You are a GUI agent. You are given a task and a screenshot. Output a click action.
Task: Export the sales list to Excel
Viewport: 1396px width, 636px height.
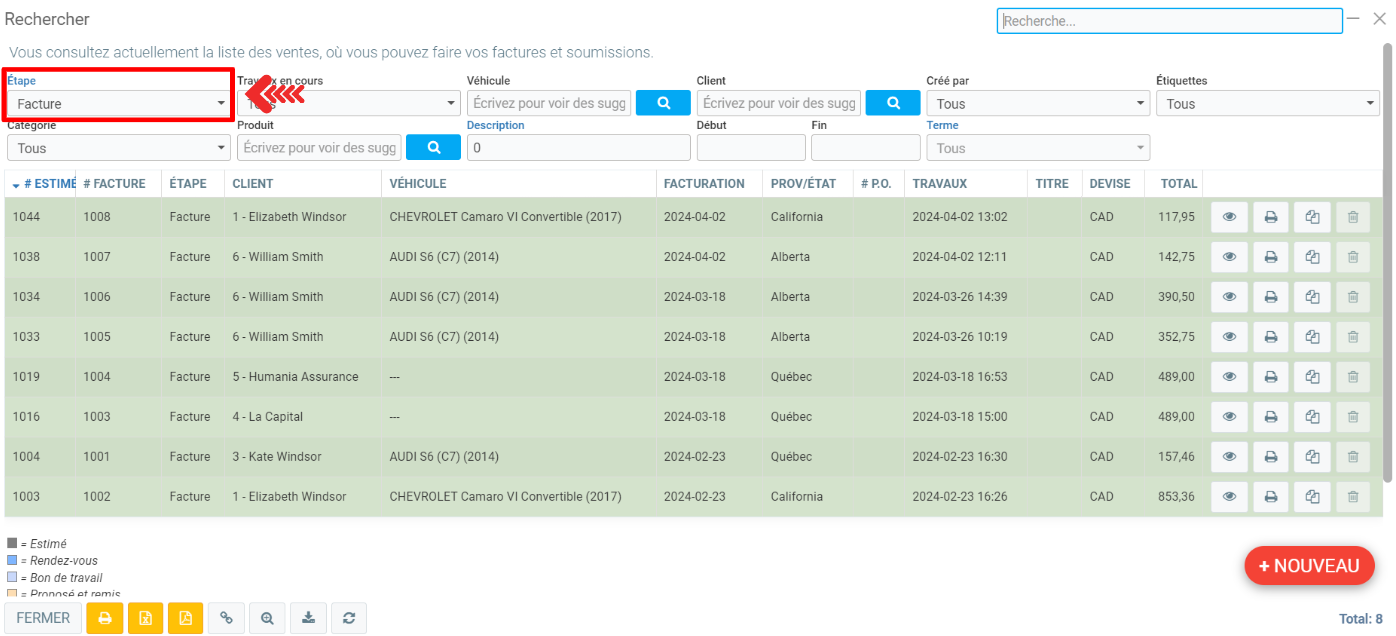(145, 618)
